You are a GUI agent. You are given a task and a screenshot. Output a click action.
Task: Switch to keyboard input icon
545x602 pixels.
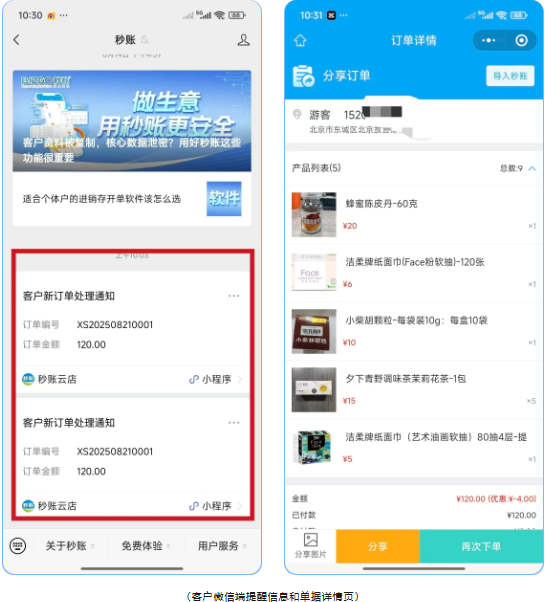pos(18,546)
